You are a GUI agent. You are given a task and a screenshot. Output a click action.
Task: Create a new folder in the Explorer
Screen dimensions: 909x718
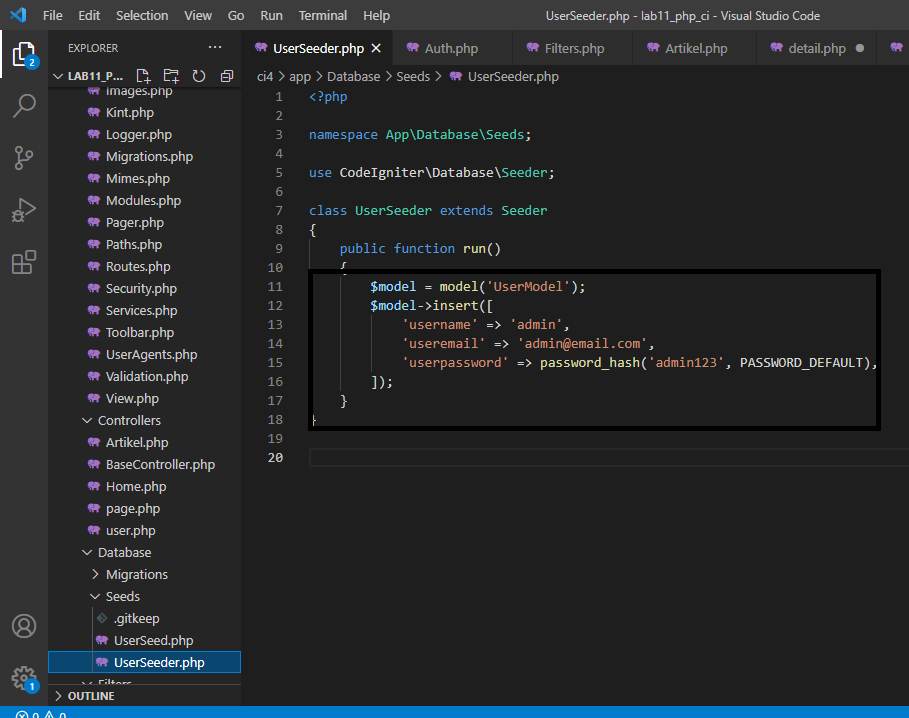[x=170, y=75]
